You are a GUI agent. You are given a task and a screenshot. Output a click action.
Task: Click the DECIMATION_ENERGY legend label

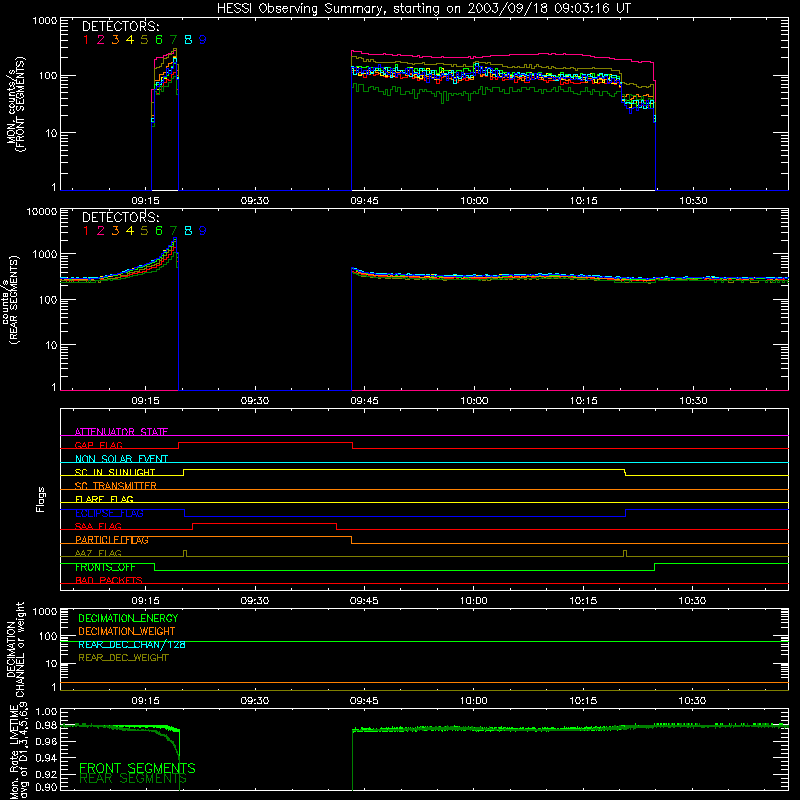pos(128,618)
